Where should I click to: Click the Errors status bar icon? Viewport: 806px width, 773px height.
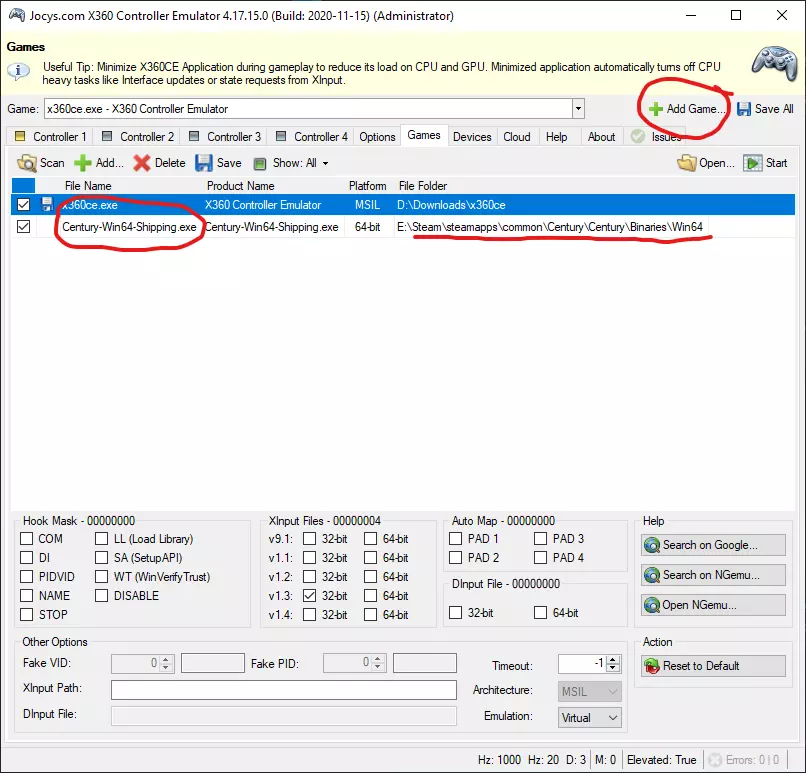pyautogui.click(x=715, y=760)
